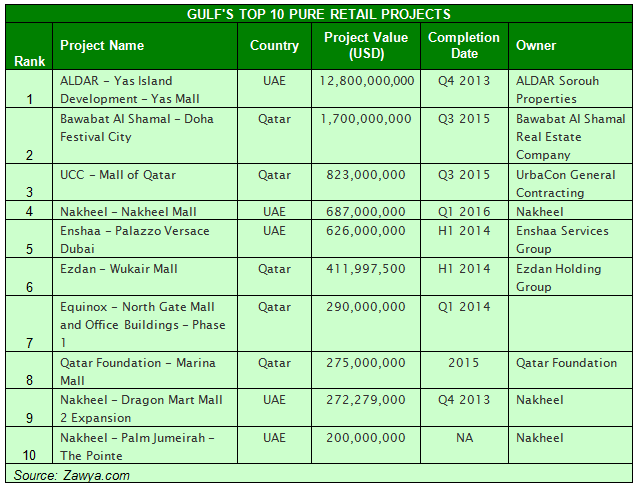Select the 'Project Value (USD)' header

click(x=367, y=45)
